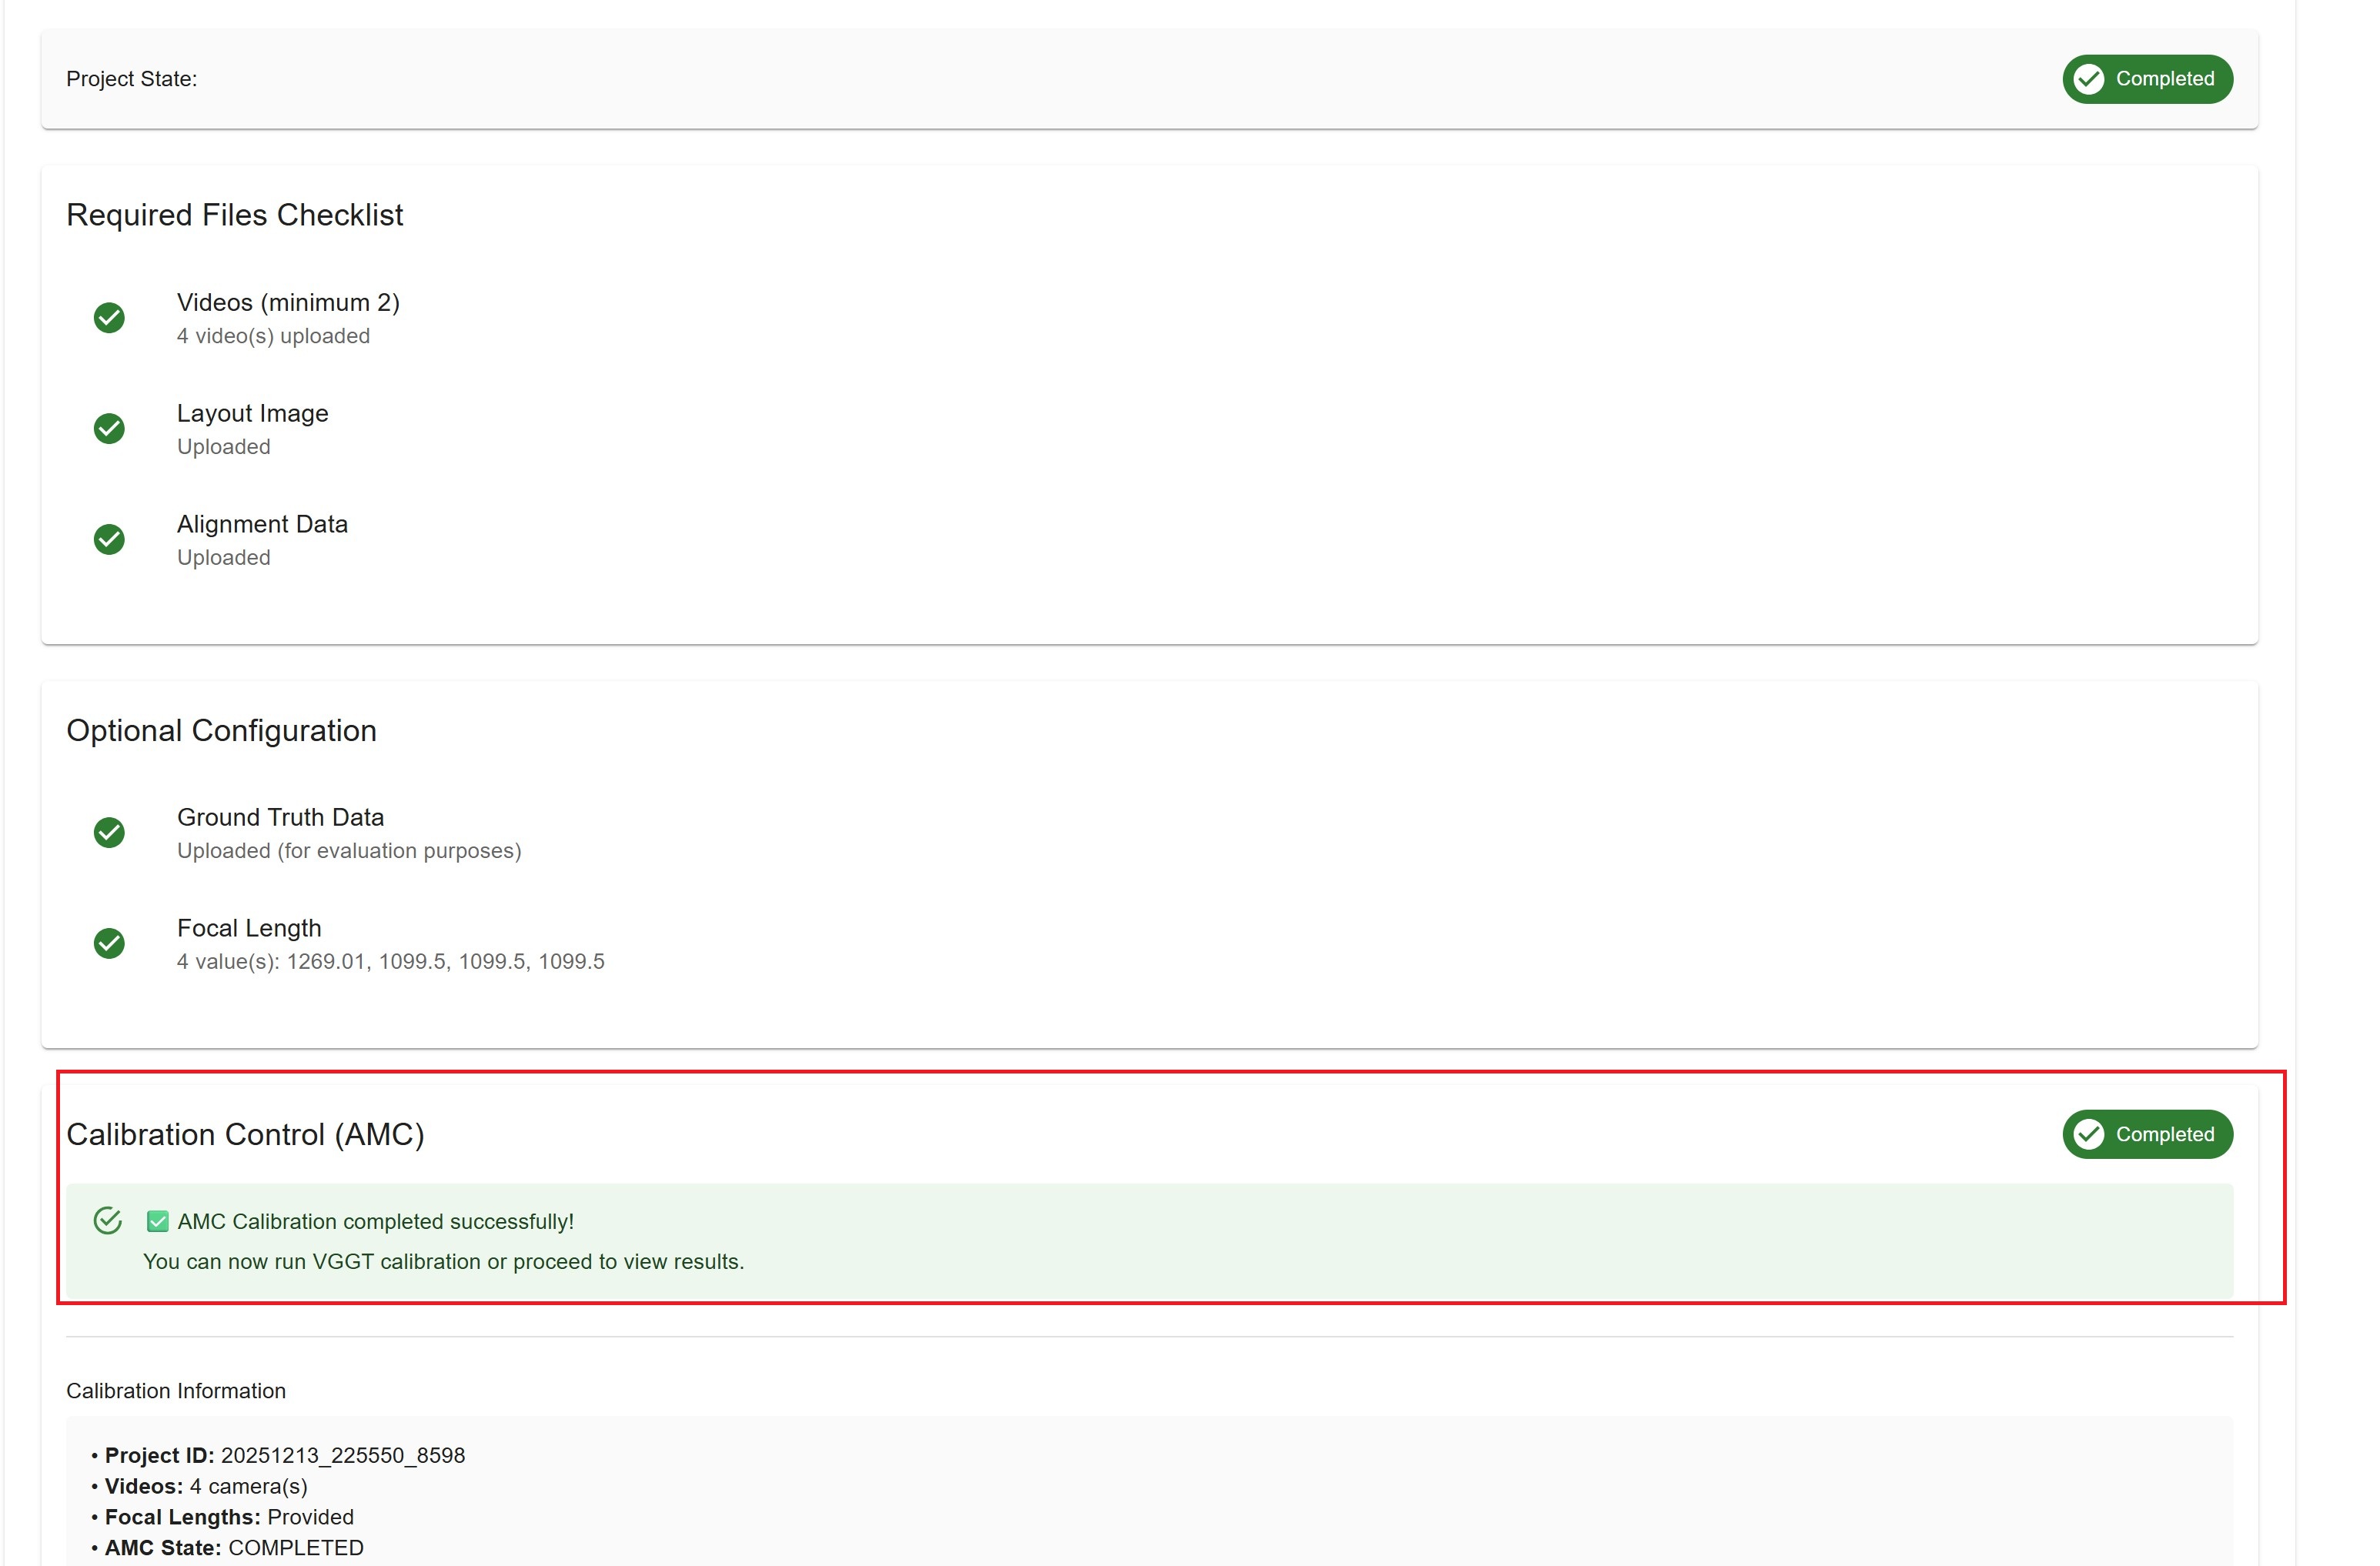Screen dimensions: 2380x1566
Task: Click the Videos (minimum 2) list item
Action: (288, 303)
